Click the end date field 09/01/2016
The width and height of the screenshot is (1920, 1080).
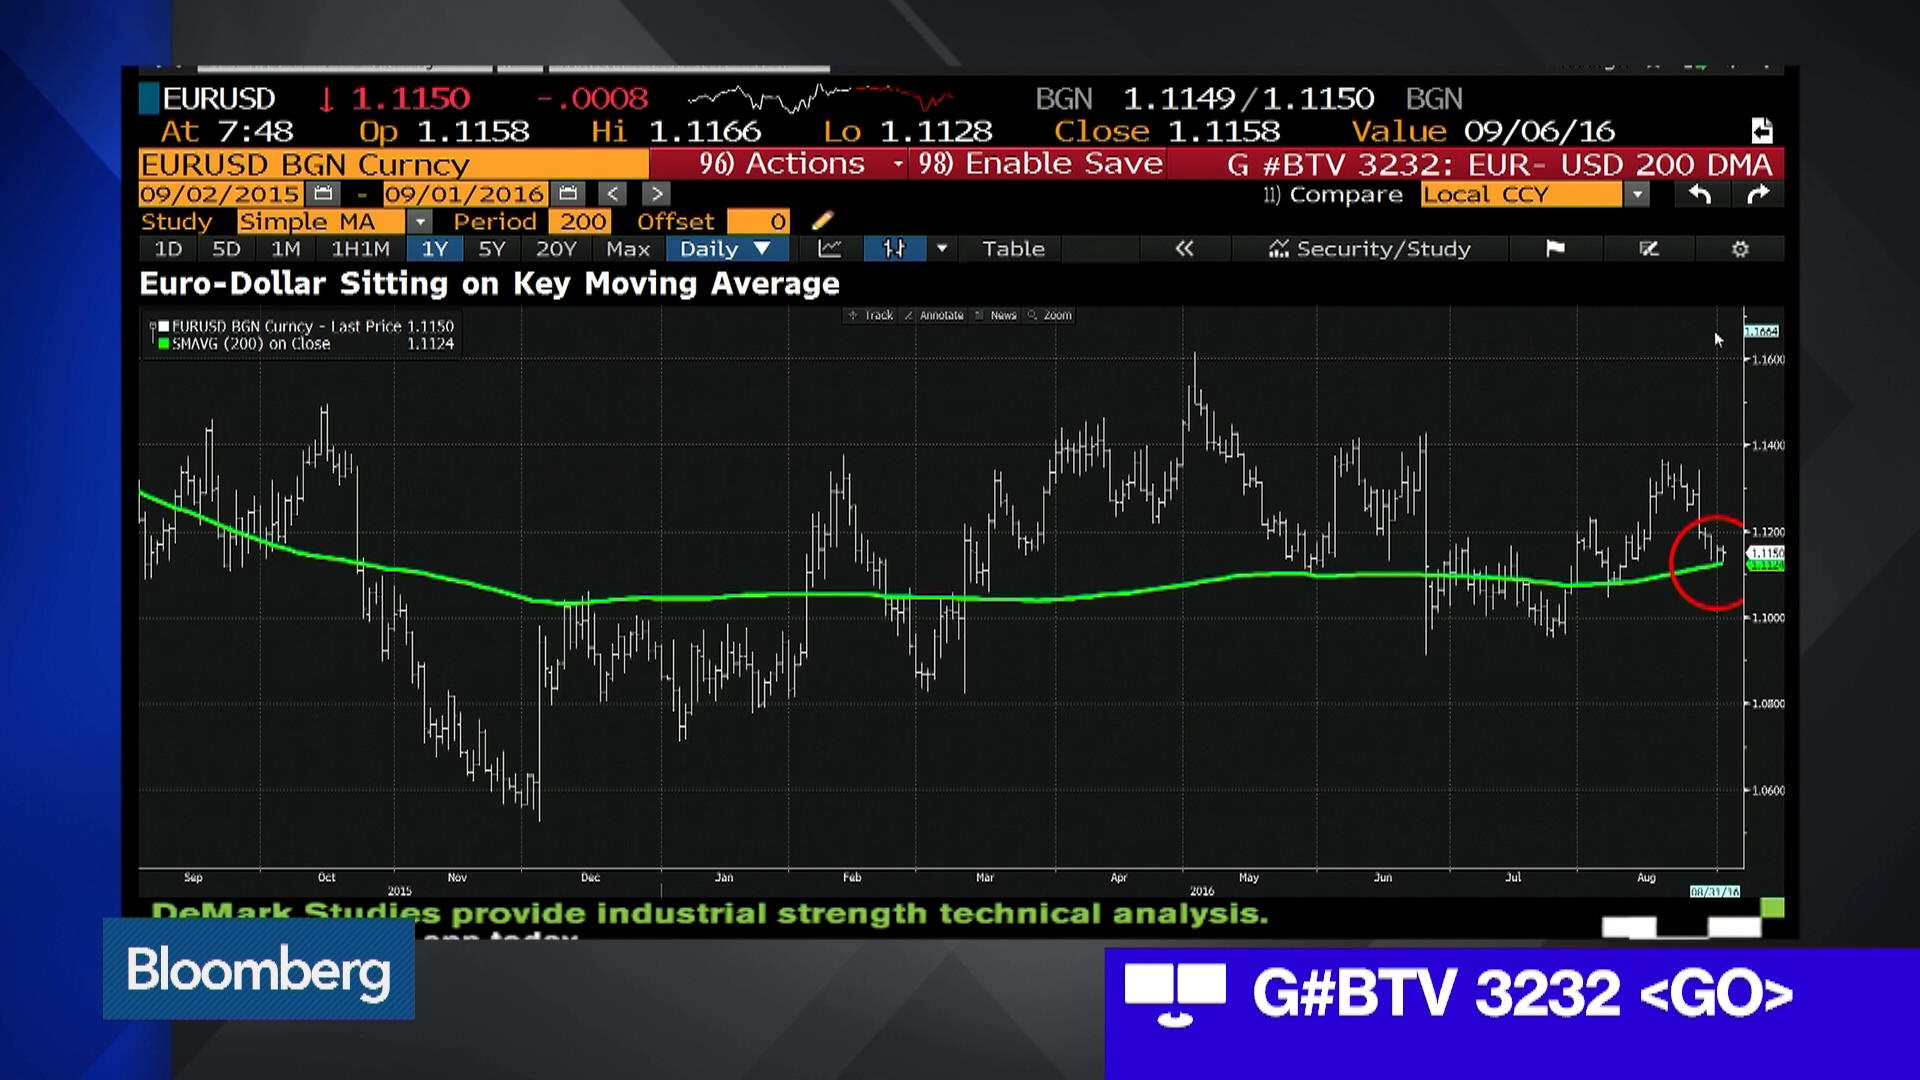[x=465, y=194]
